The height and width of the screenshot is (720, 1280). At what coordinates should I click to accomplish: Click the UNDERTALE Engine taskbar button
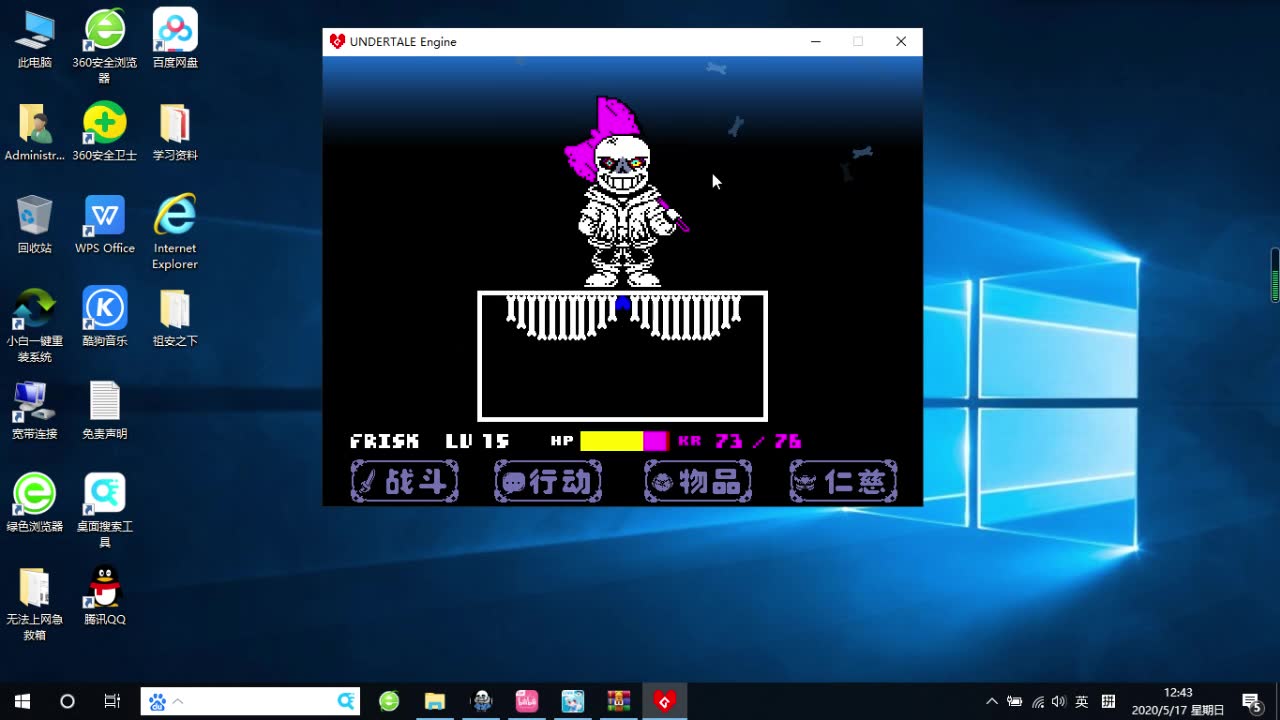[665, 701]
